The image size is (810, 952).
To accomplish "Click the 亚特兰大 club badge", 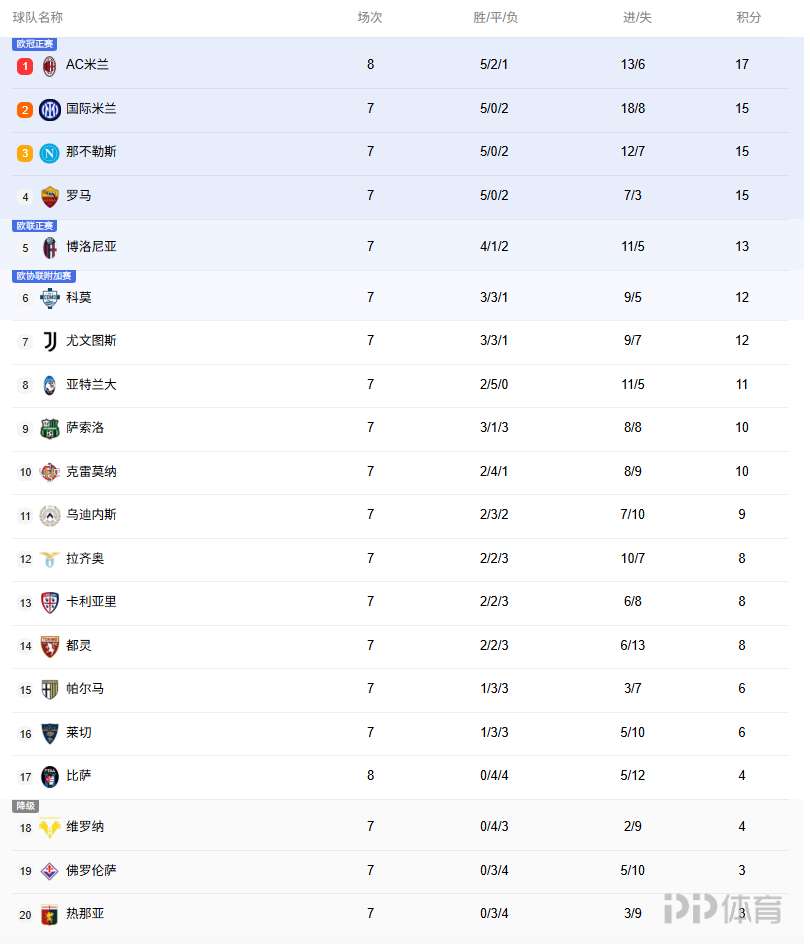I will click(50, 385).
